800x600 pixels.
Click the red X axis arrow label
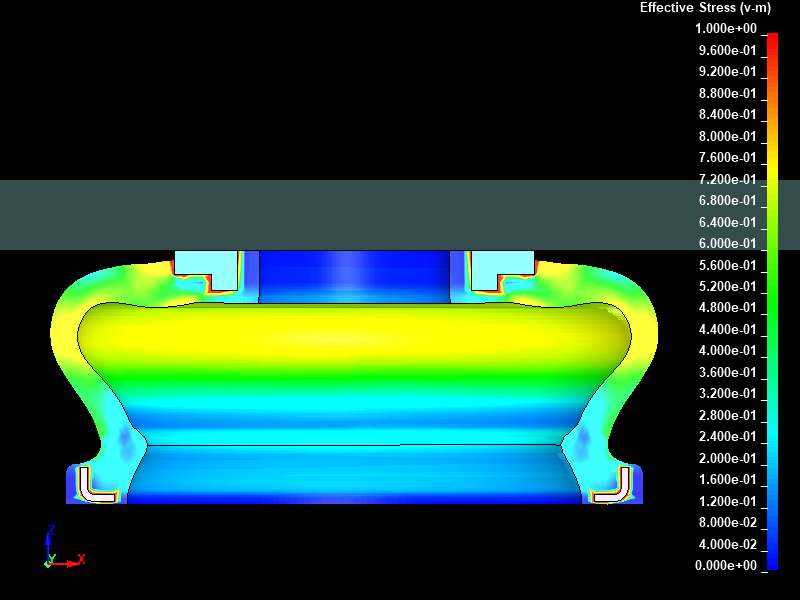point(82,559)
